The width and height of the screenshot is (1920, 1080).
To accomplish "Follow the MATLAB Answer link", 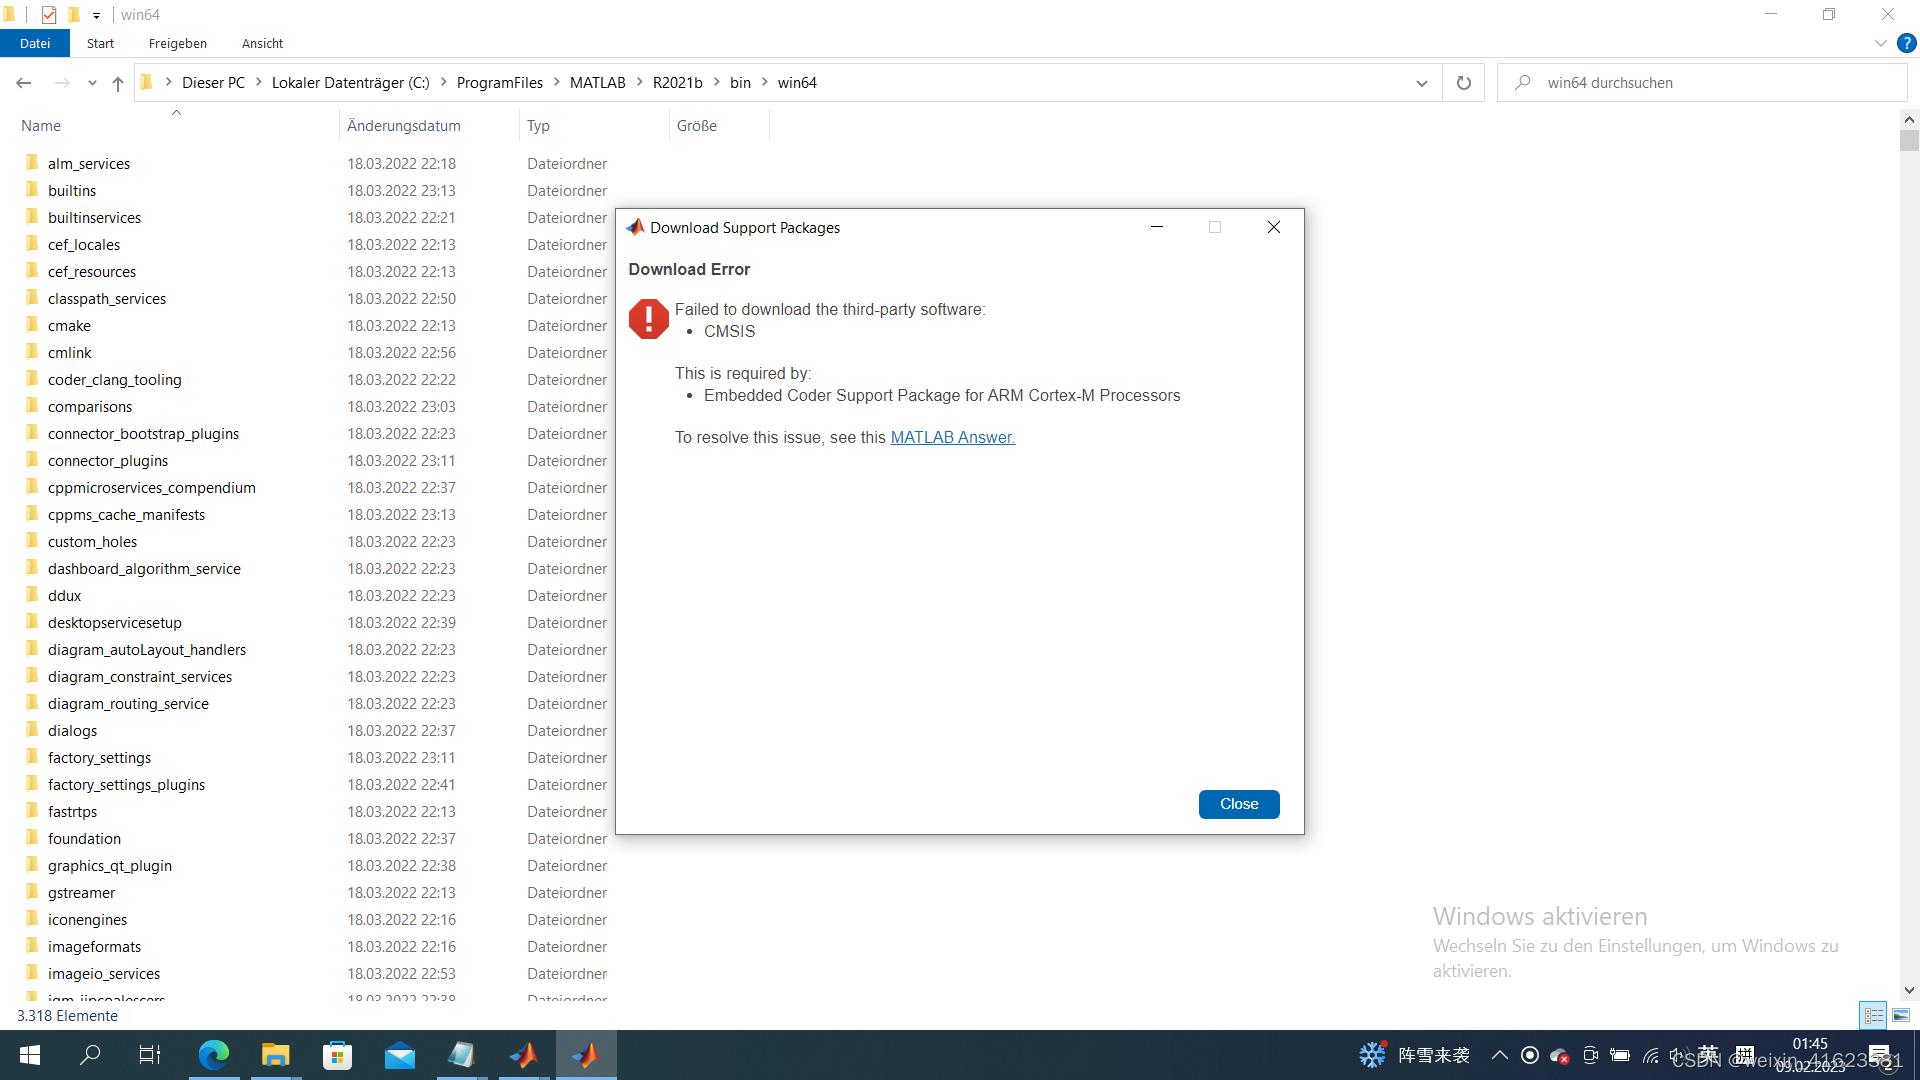I will click(952, 437).
